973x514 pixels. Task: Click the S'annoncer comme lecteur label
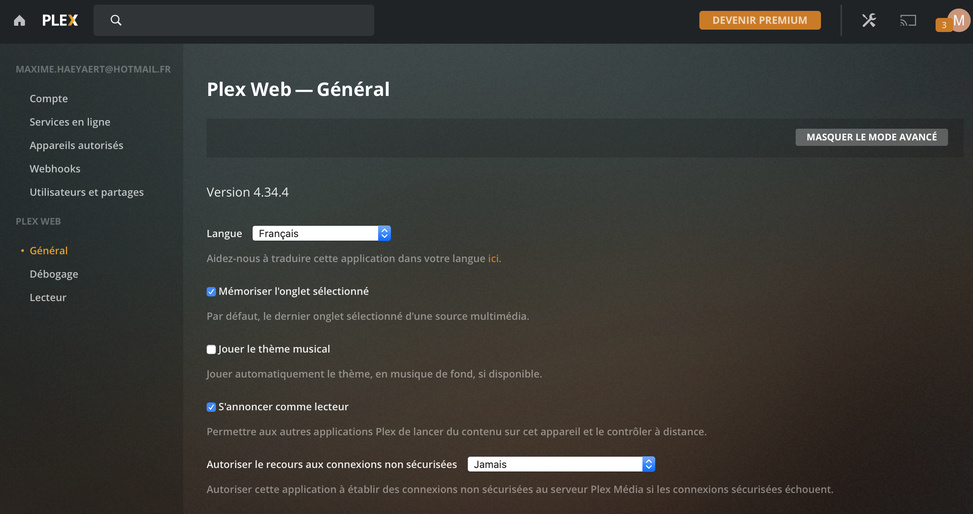[284, 407]
